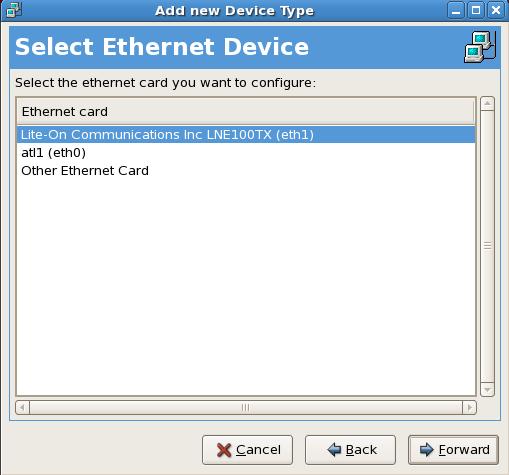Maximize the Add new Device Type window
Viewport: 509px width, 475px height.
click(x=476, y=10)
